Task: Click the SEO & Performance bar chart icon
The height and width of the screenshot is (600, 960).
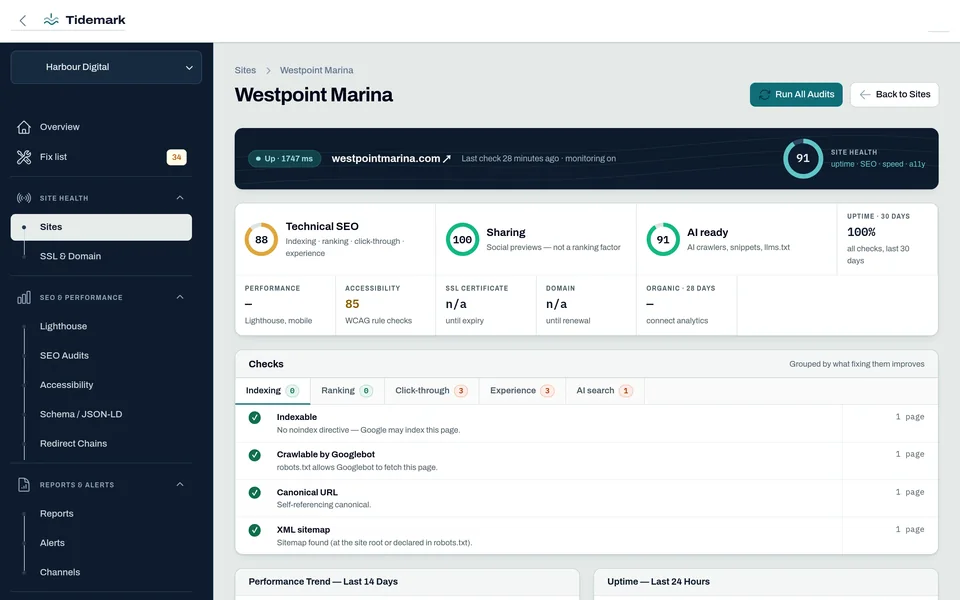Action: pos(24,298)
